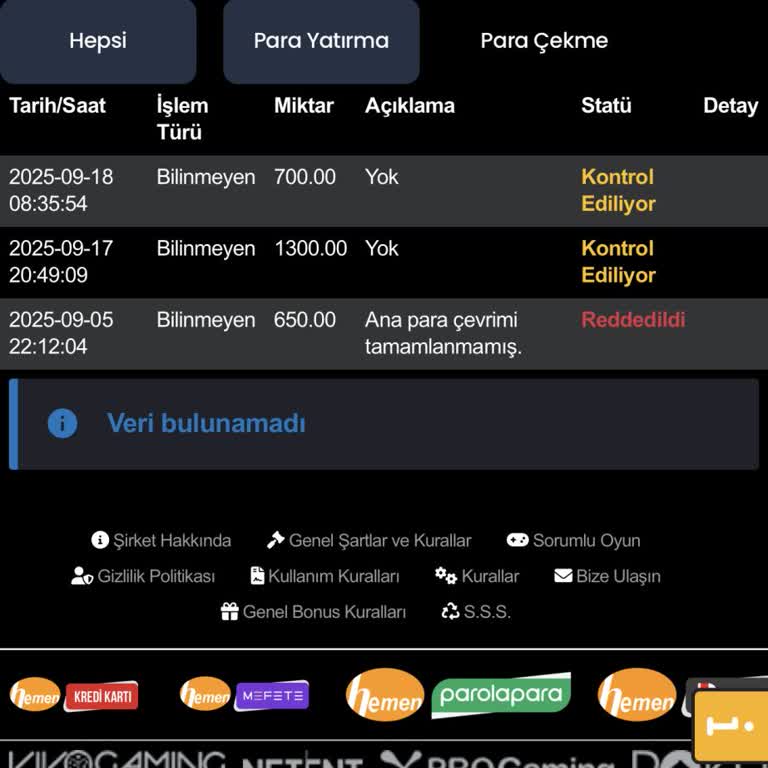Click the yellow floating widget button
768x768 pixels.
coord(731,726)
